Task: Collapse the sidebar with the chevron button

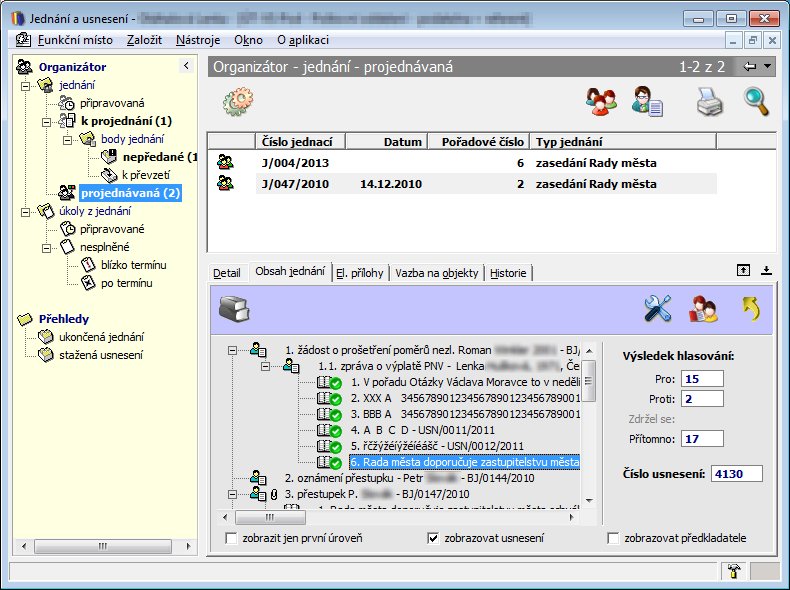Action: pyautogui.click(x=186, y=65)
